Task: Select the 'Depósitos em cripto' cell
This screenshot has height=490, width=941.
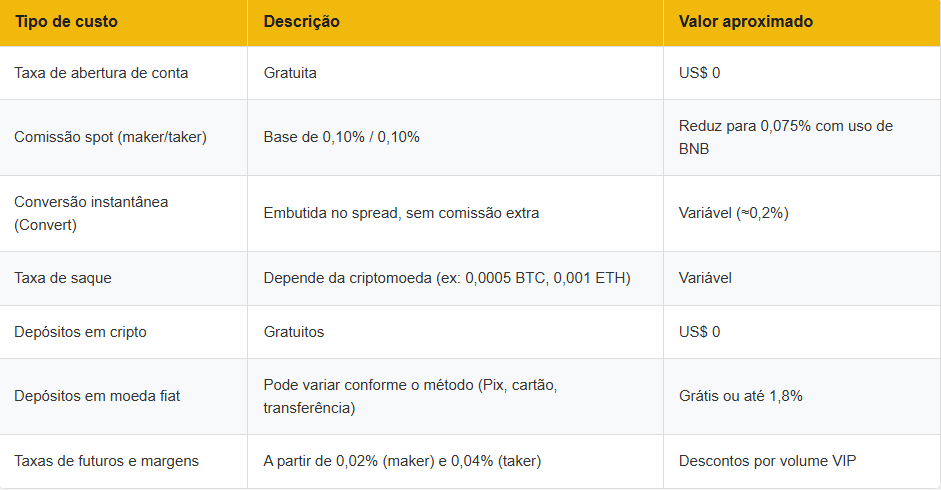Action: coord(80,332)
